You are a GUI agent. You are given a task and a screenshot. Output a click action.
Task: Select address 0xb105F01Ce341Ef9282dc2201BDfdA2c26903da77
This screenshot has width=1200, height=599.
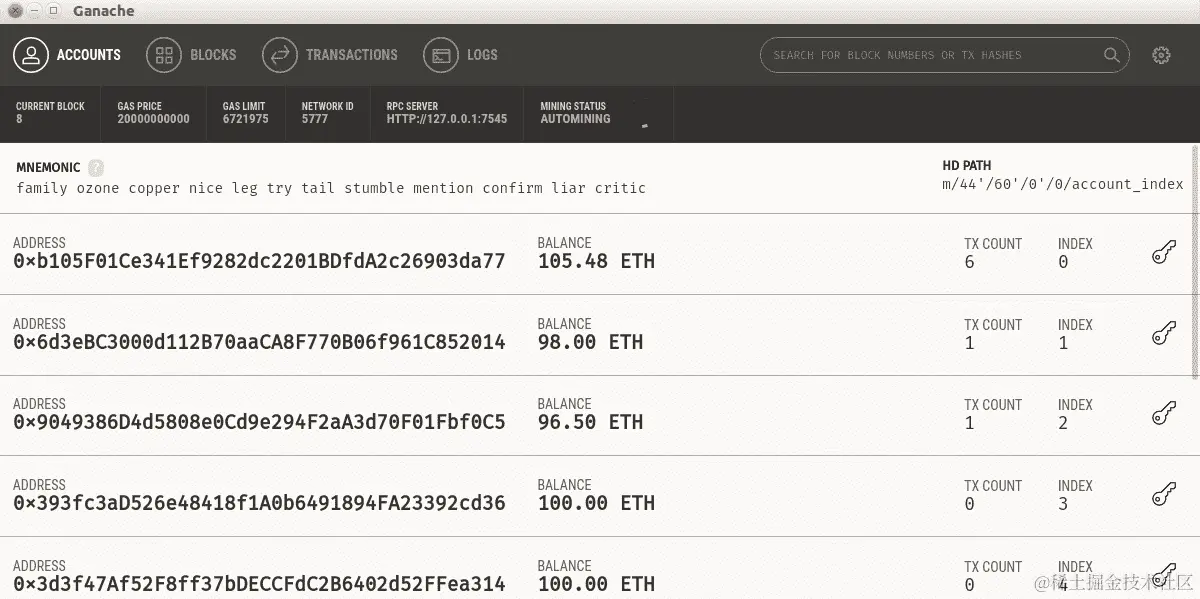[x=259, y=261]
